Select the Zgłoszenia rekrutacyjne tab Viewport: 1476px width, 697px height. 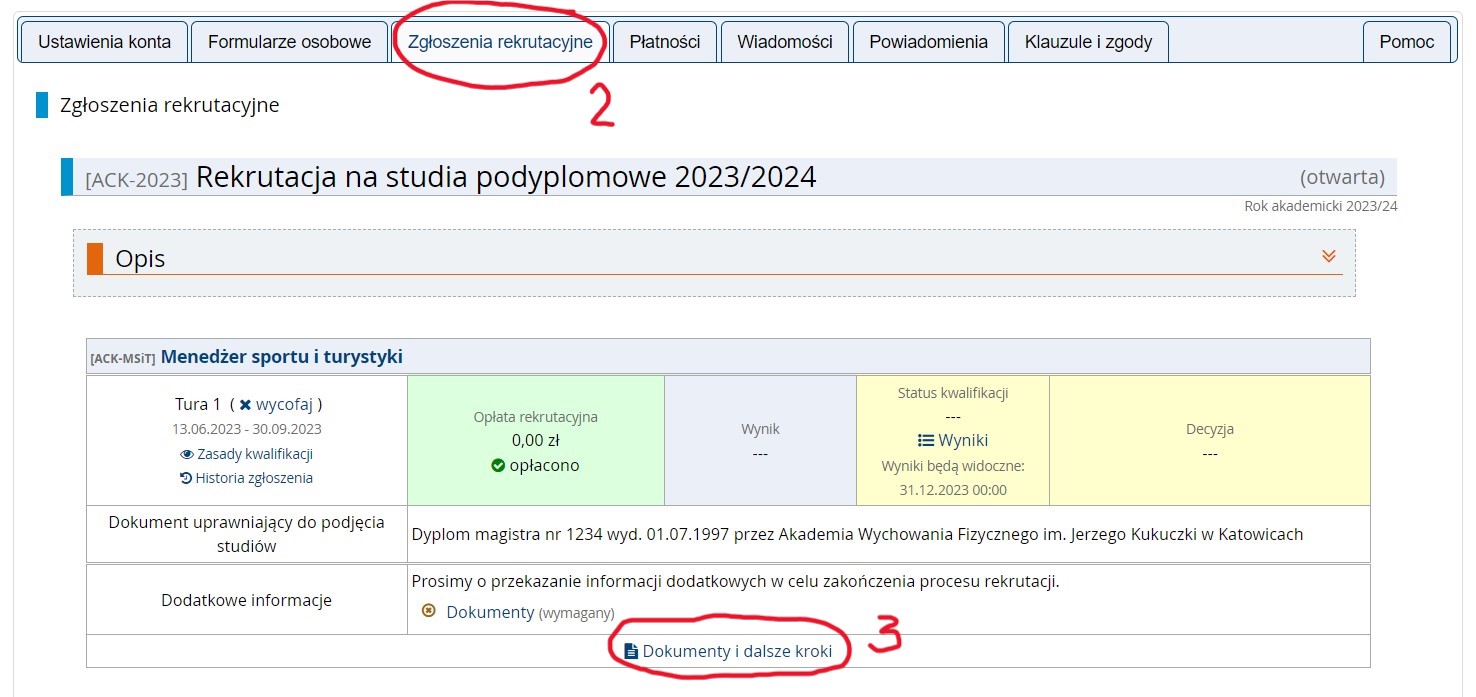[x=500, y=41]
